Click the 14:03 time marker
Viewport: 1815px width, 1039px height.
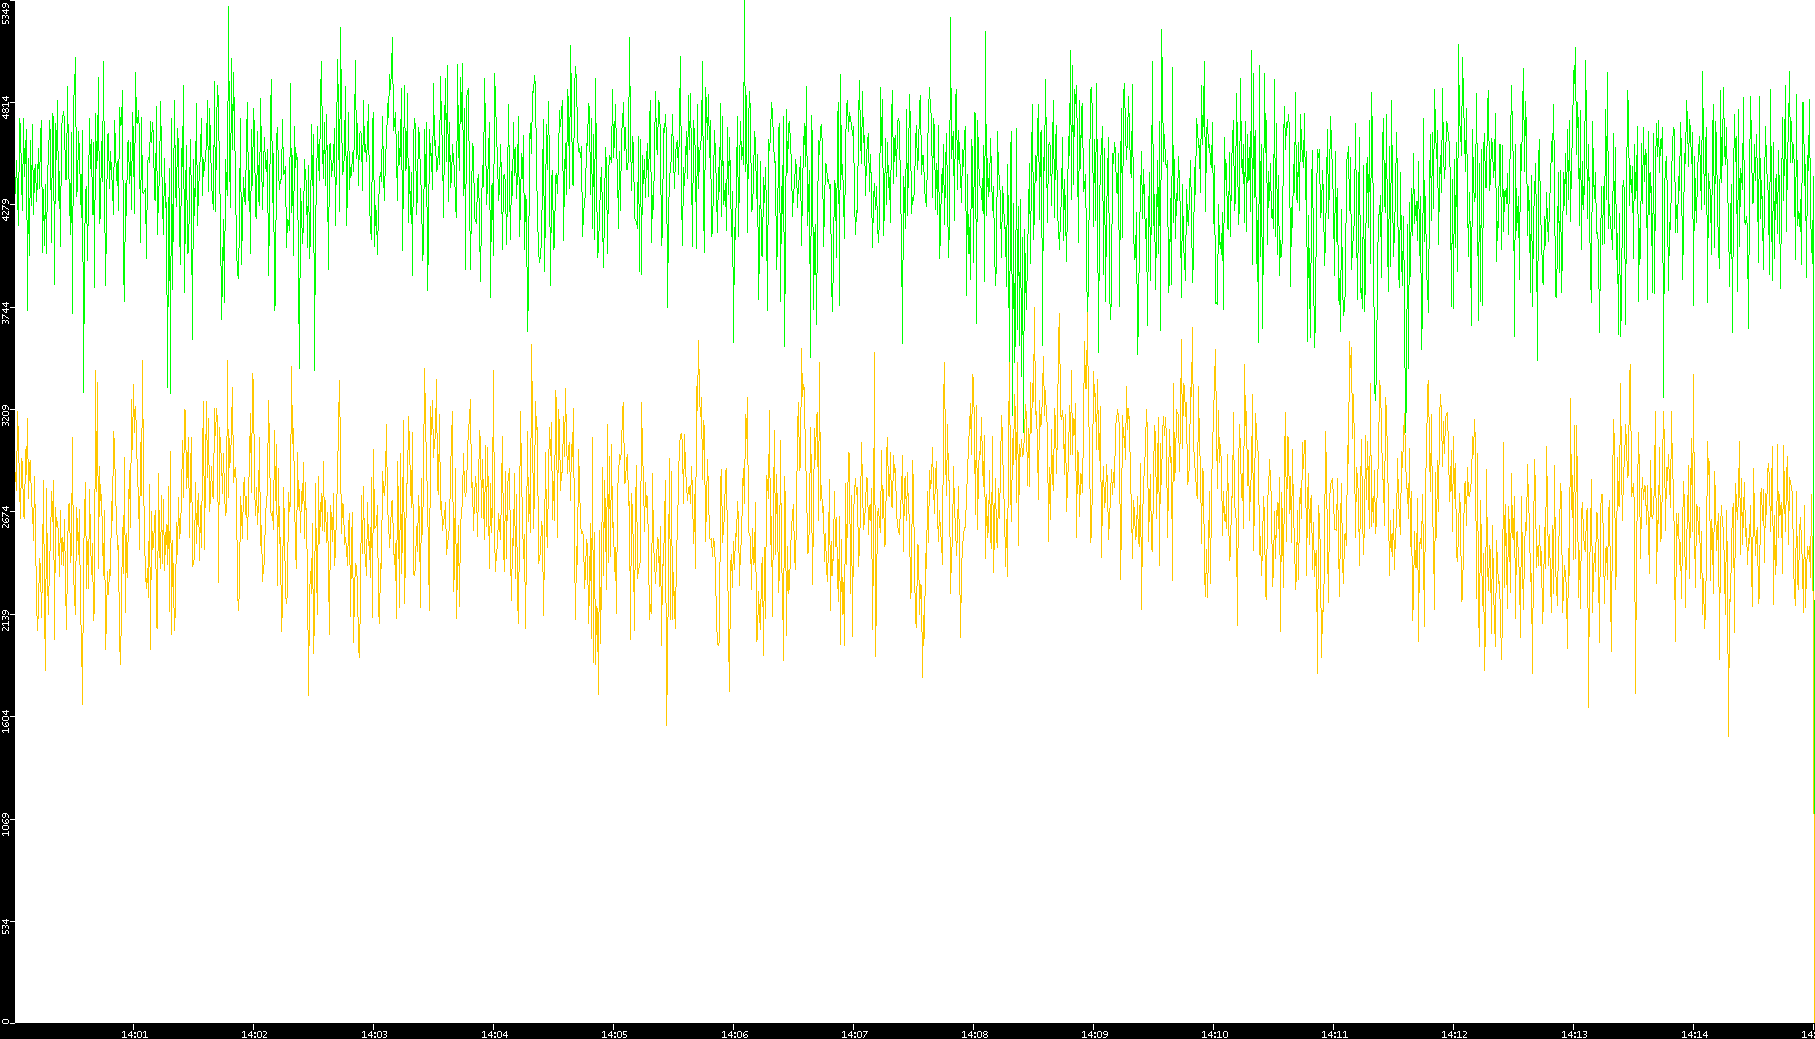374,1034
